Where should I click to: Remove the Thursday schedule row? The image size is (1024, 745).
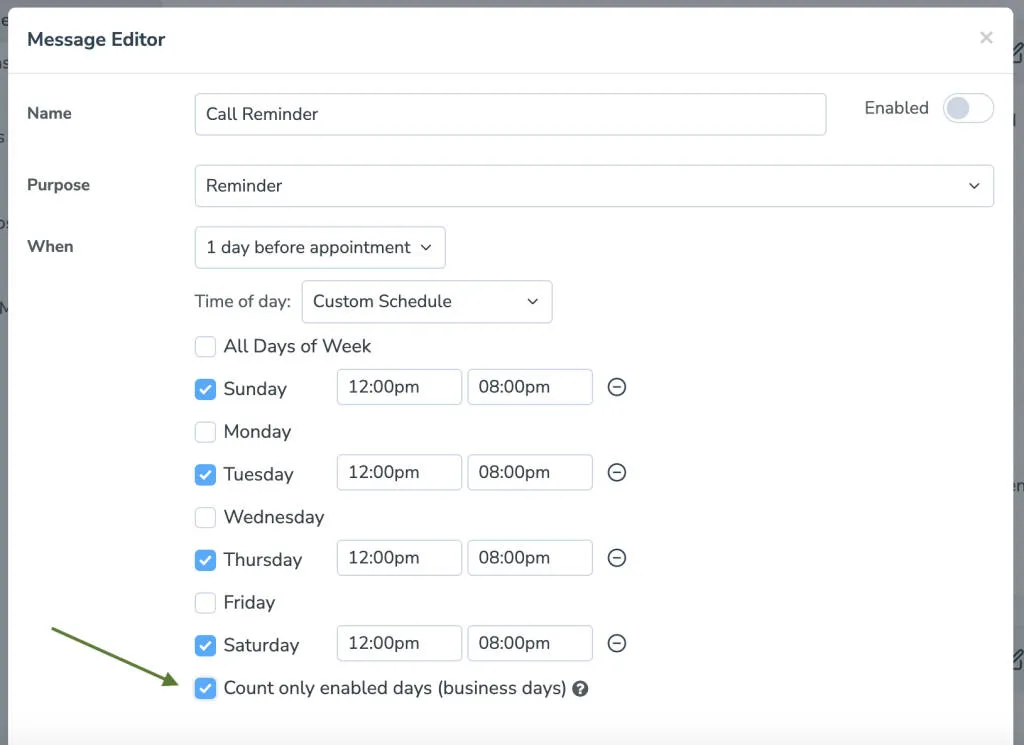click(x=617, y=558)
